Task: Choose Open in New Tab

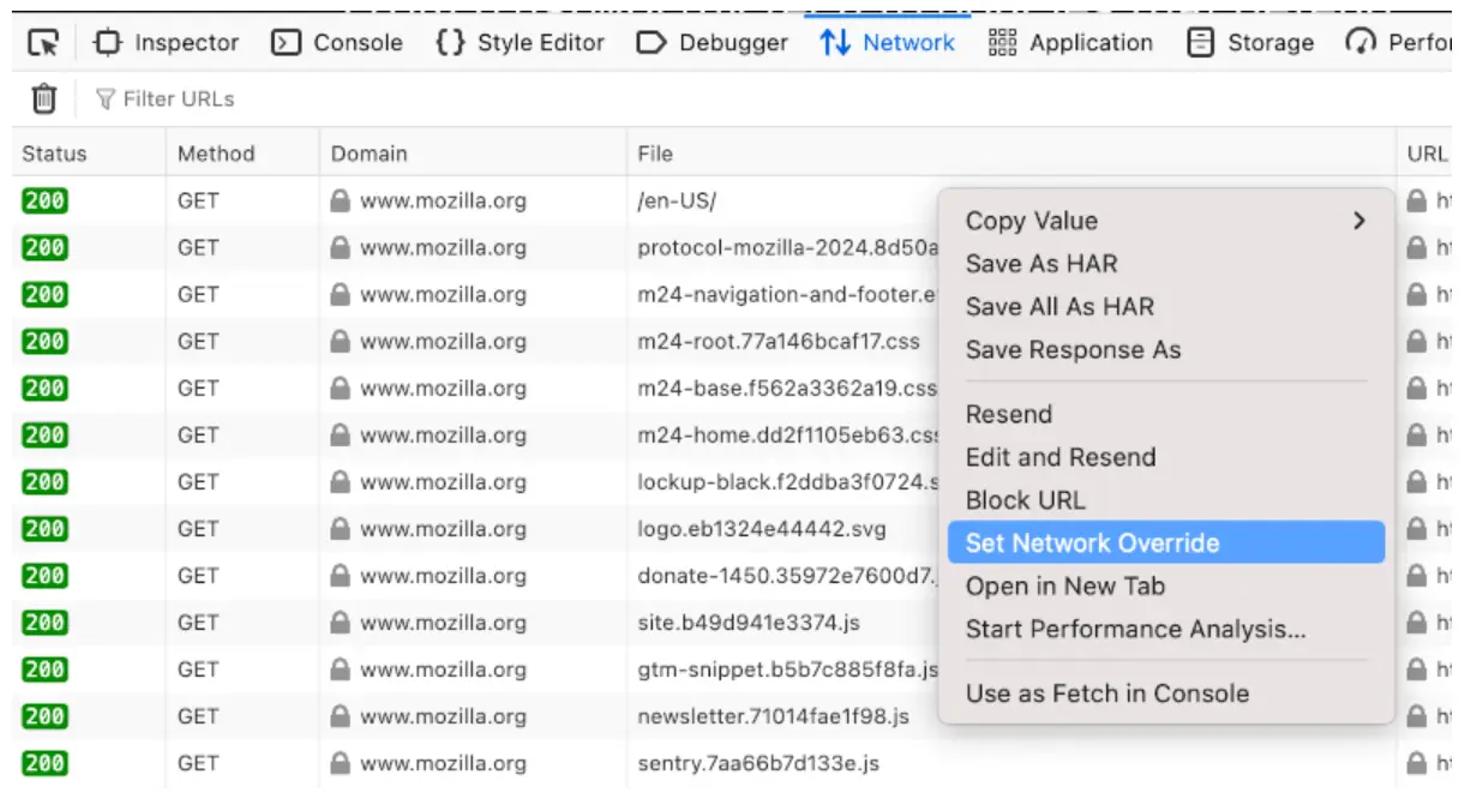Action: tap(1065, 586)
